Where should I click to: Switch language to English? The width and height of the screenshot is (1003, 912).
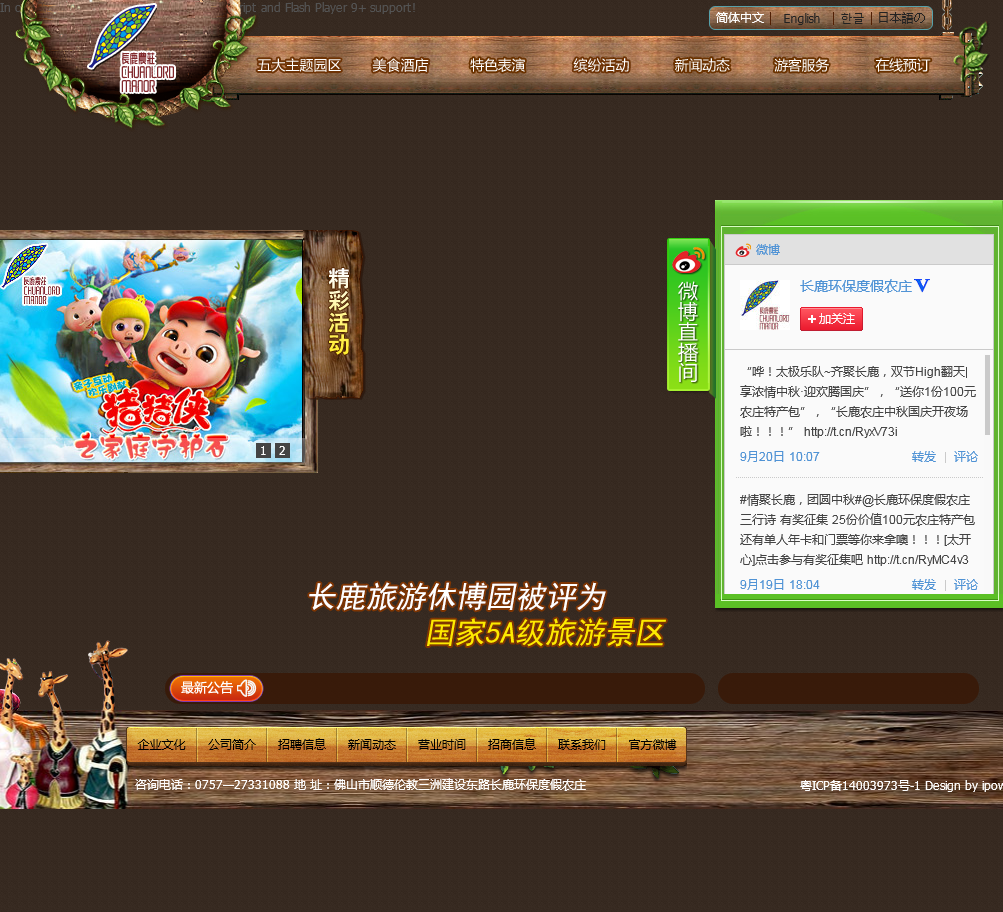[802, 19]
